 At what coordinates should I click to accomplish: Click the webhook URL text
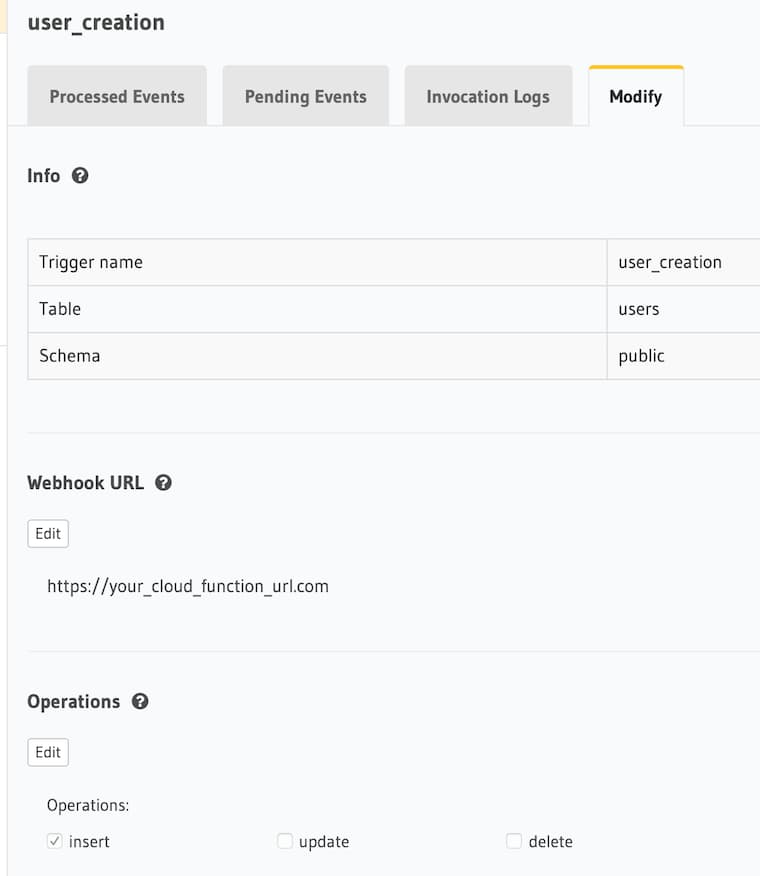coord(188,586)
